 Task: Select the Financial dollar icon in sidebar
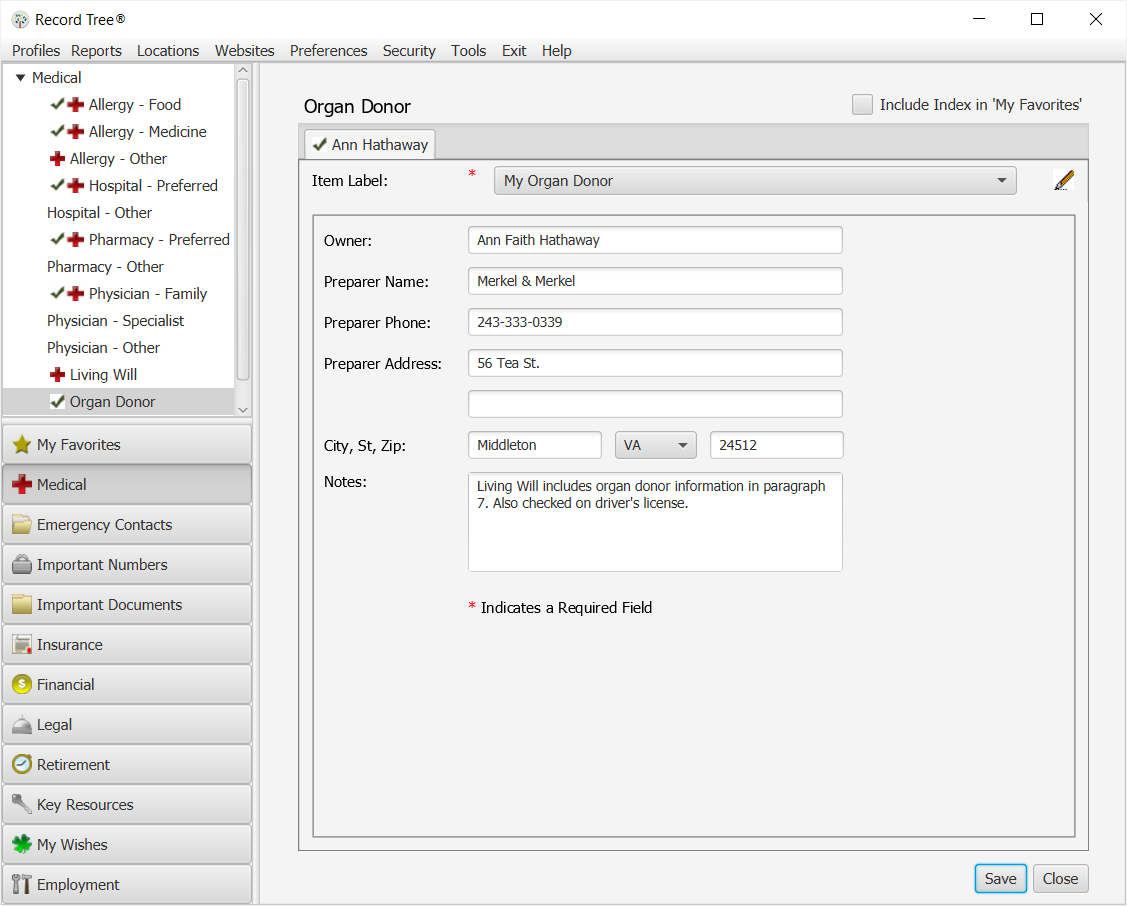(21, 684)
